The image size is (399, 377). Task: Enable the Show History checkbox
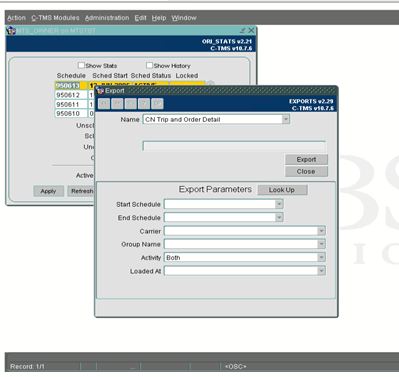point(149,65)
